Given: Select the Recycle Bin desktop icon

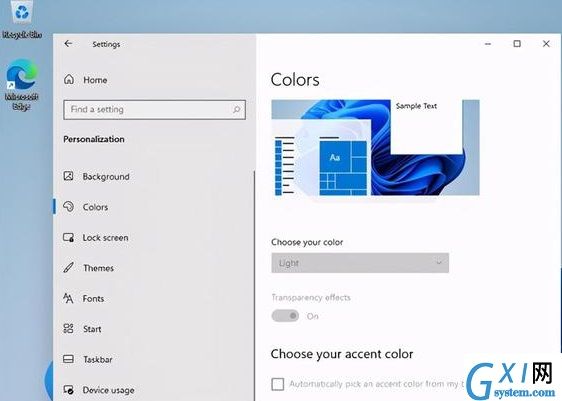Looking at the screenshot, I should pos(22,20).
